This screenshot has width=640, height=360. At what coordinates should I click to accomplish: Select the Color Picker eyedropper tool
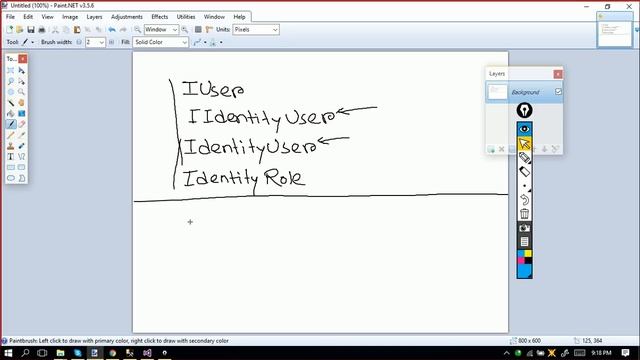point(21,135)
